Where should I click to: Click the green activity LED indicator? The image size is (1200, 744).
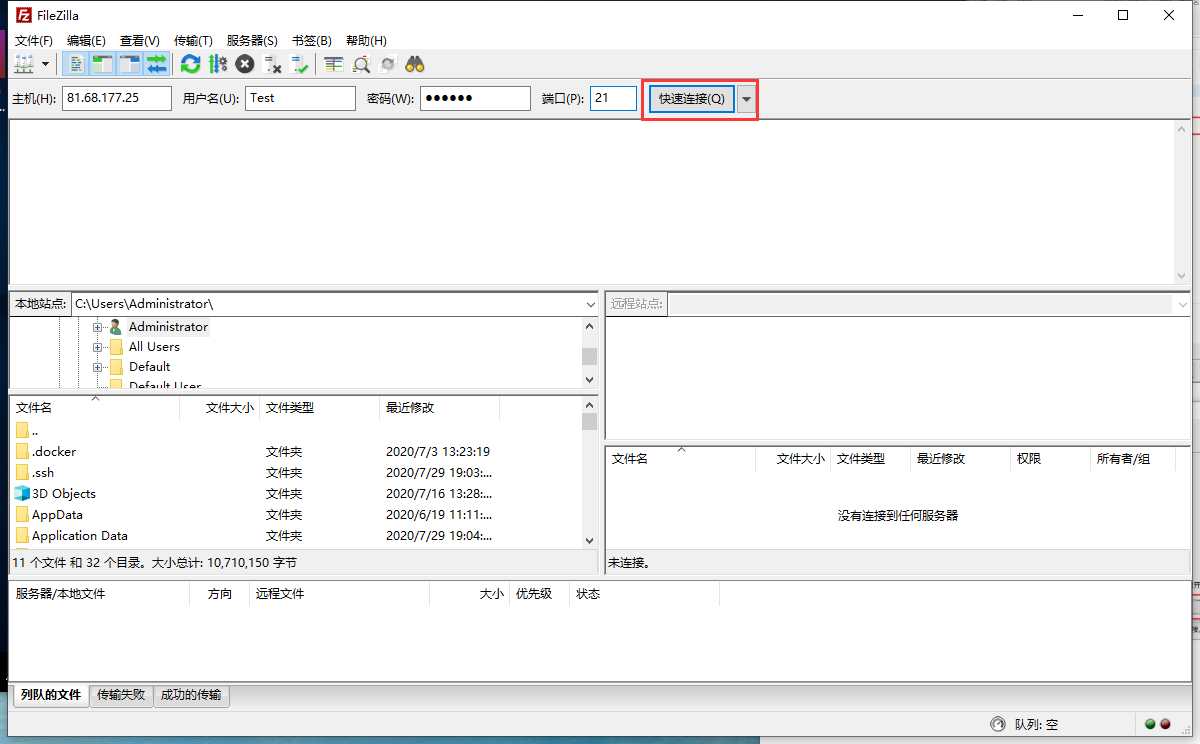(x=1150, y=724)
